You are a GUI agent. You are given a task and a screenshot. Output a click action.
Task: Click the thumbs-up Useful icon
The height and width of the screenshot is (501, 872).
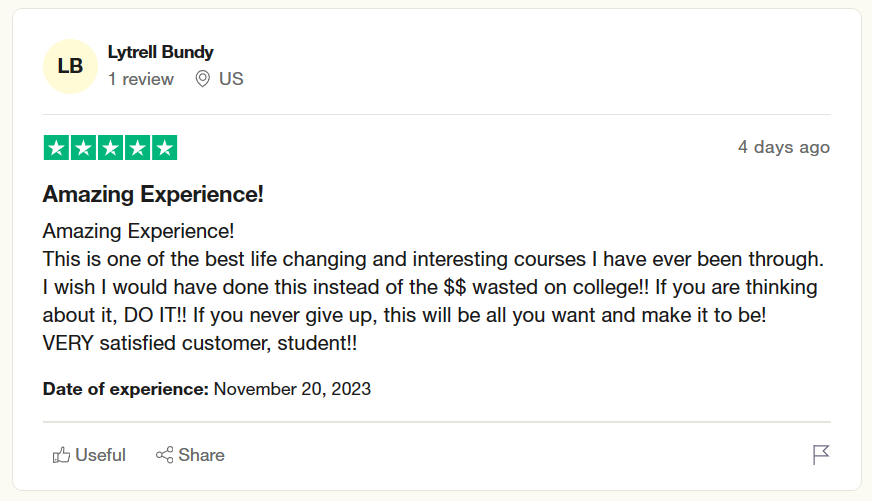(62, 455)
